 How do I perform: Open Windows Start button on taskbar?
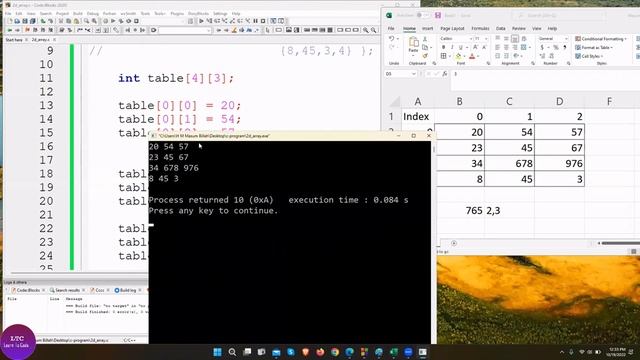pyautogui.click(x=218, y=352)
